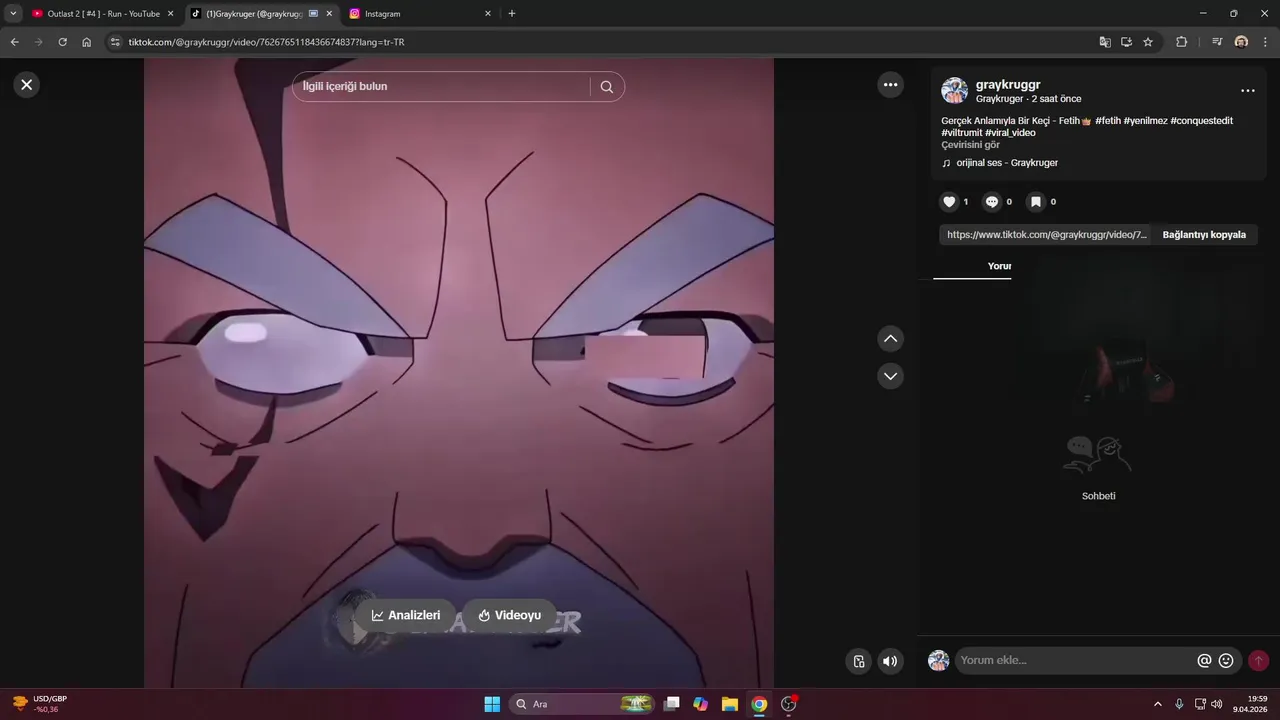Open the three-dot menu beside the video
Viewport: 1280px width, 720px height.
890,85
